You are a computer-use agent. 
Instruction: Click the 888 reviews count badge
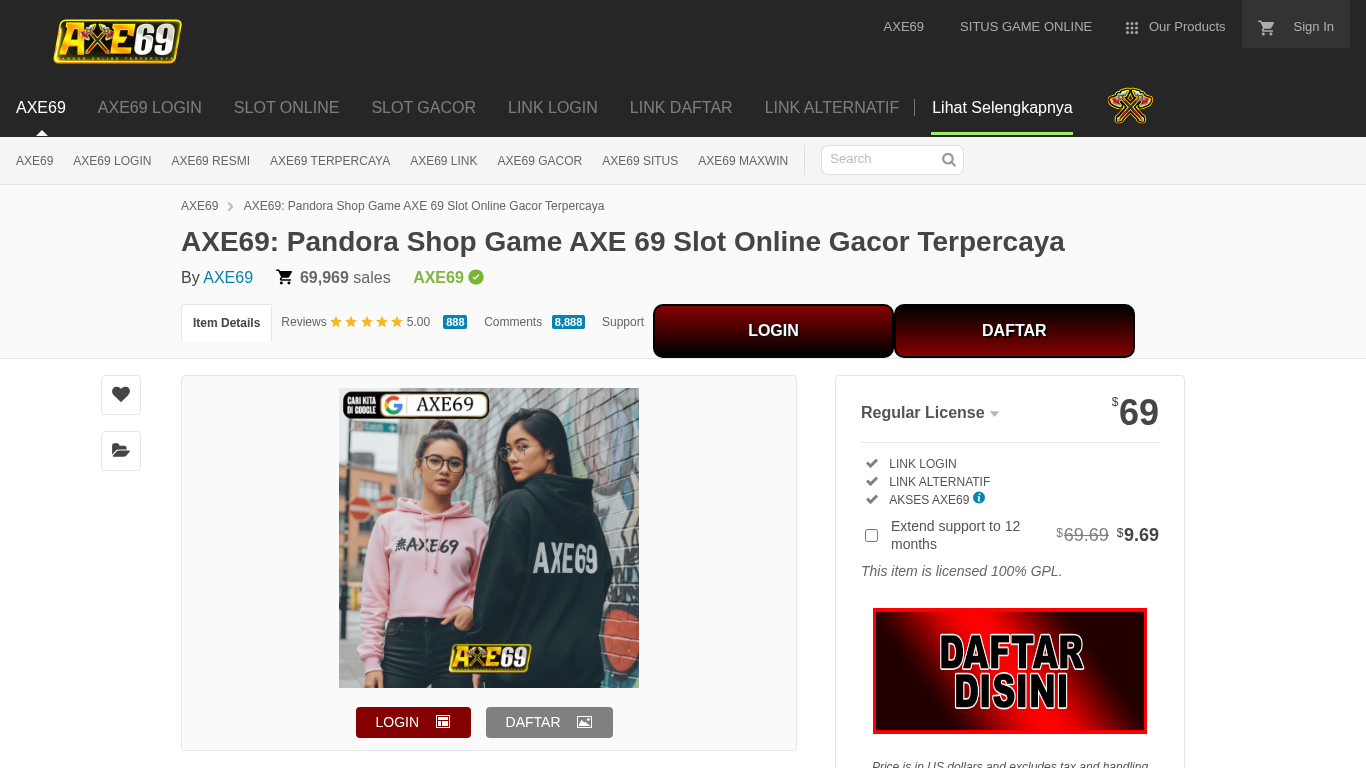(455, 322)
